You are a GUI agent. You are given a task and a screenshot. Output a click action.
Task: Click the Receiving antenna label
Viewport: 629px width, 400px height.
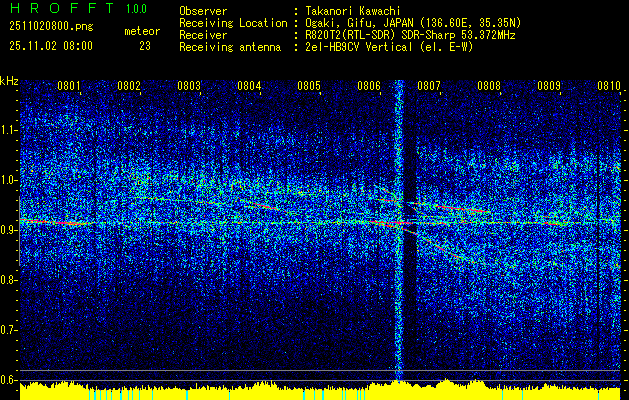[x=230, y=47]
